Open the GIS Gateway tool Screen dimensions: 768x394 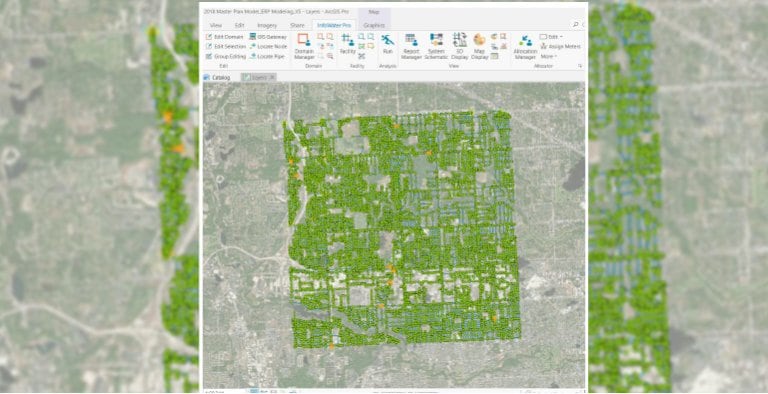coord(268,37)
